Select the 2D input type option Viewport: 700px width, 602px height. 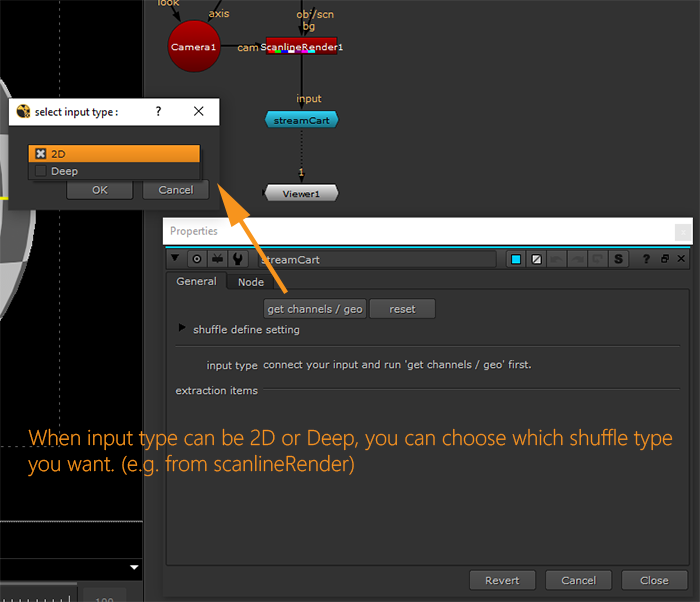click(115, 154)
